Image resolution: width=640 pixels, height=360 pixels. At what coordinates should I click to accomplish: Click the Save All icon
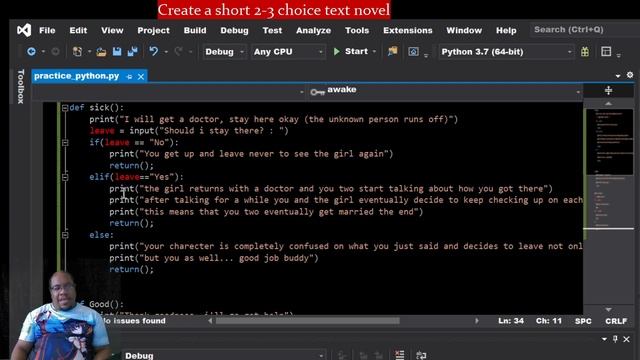click(133, 51)
